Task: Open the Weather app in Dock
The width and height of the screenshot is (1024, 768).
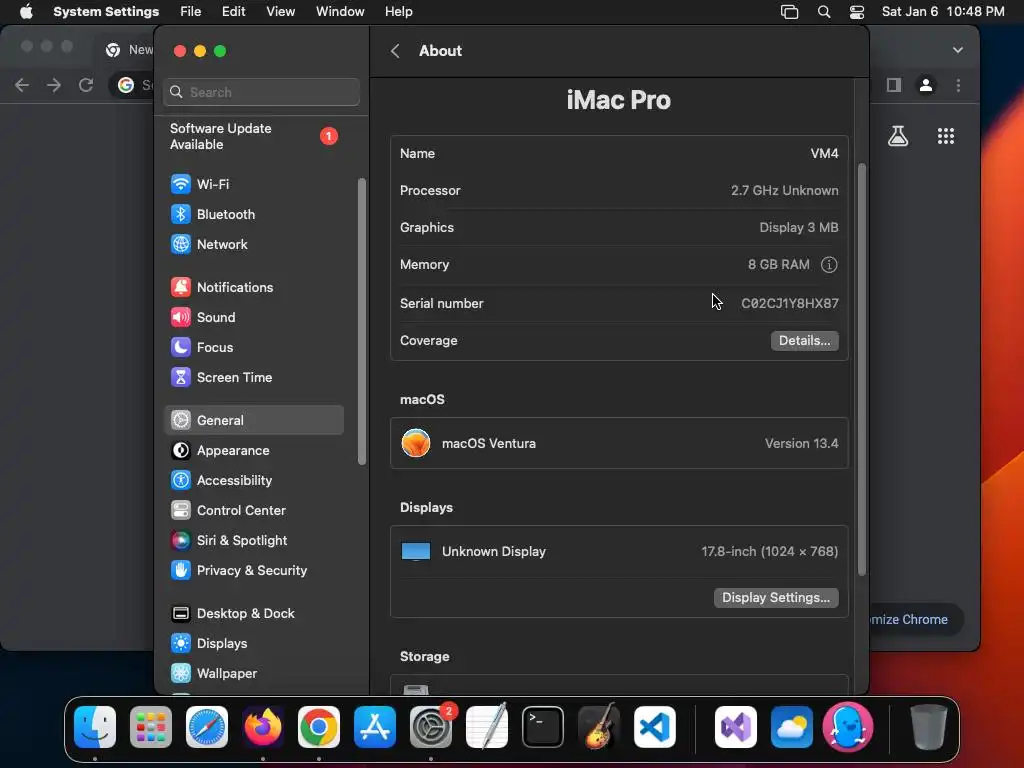Action: (792, 727)
